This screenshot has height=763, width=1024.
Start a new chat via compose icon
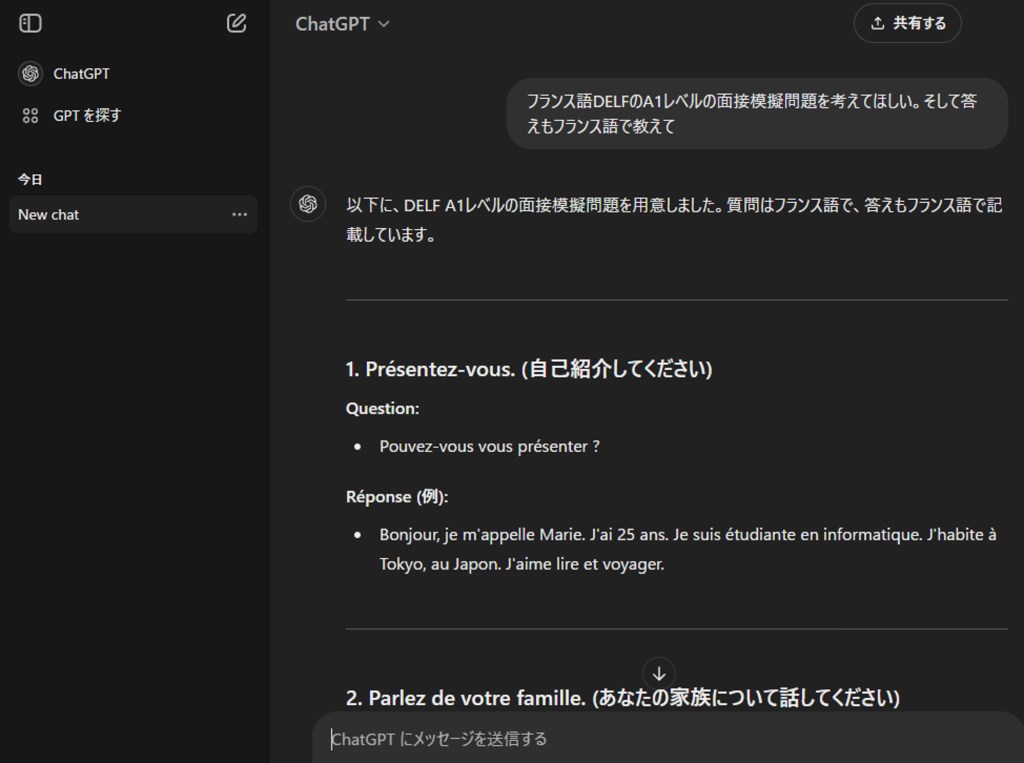236,23
